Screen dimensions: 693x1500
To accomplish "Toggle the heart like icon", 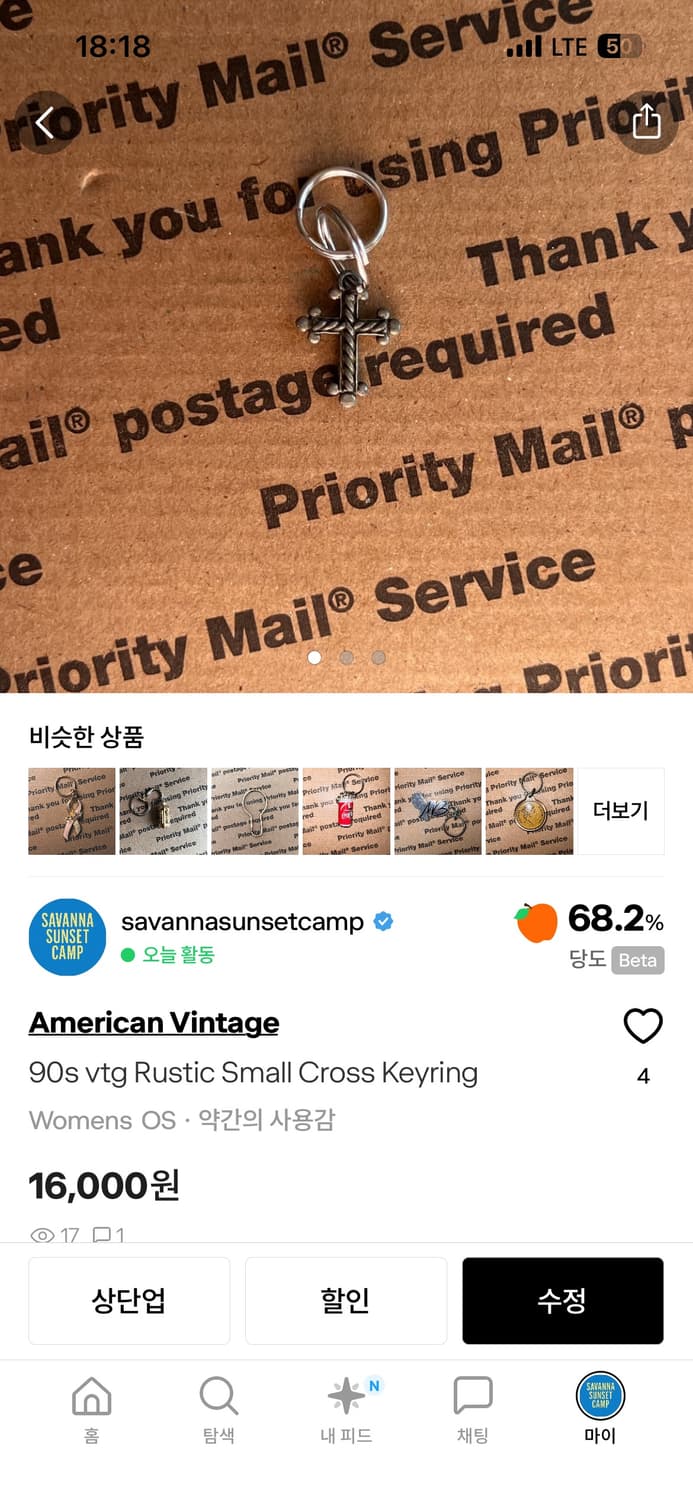I will [643, 1026].
